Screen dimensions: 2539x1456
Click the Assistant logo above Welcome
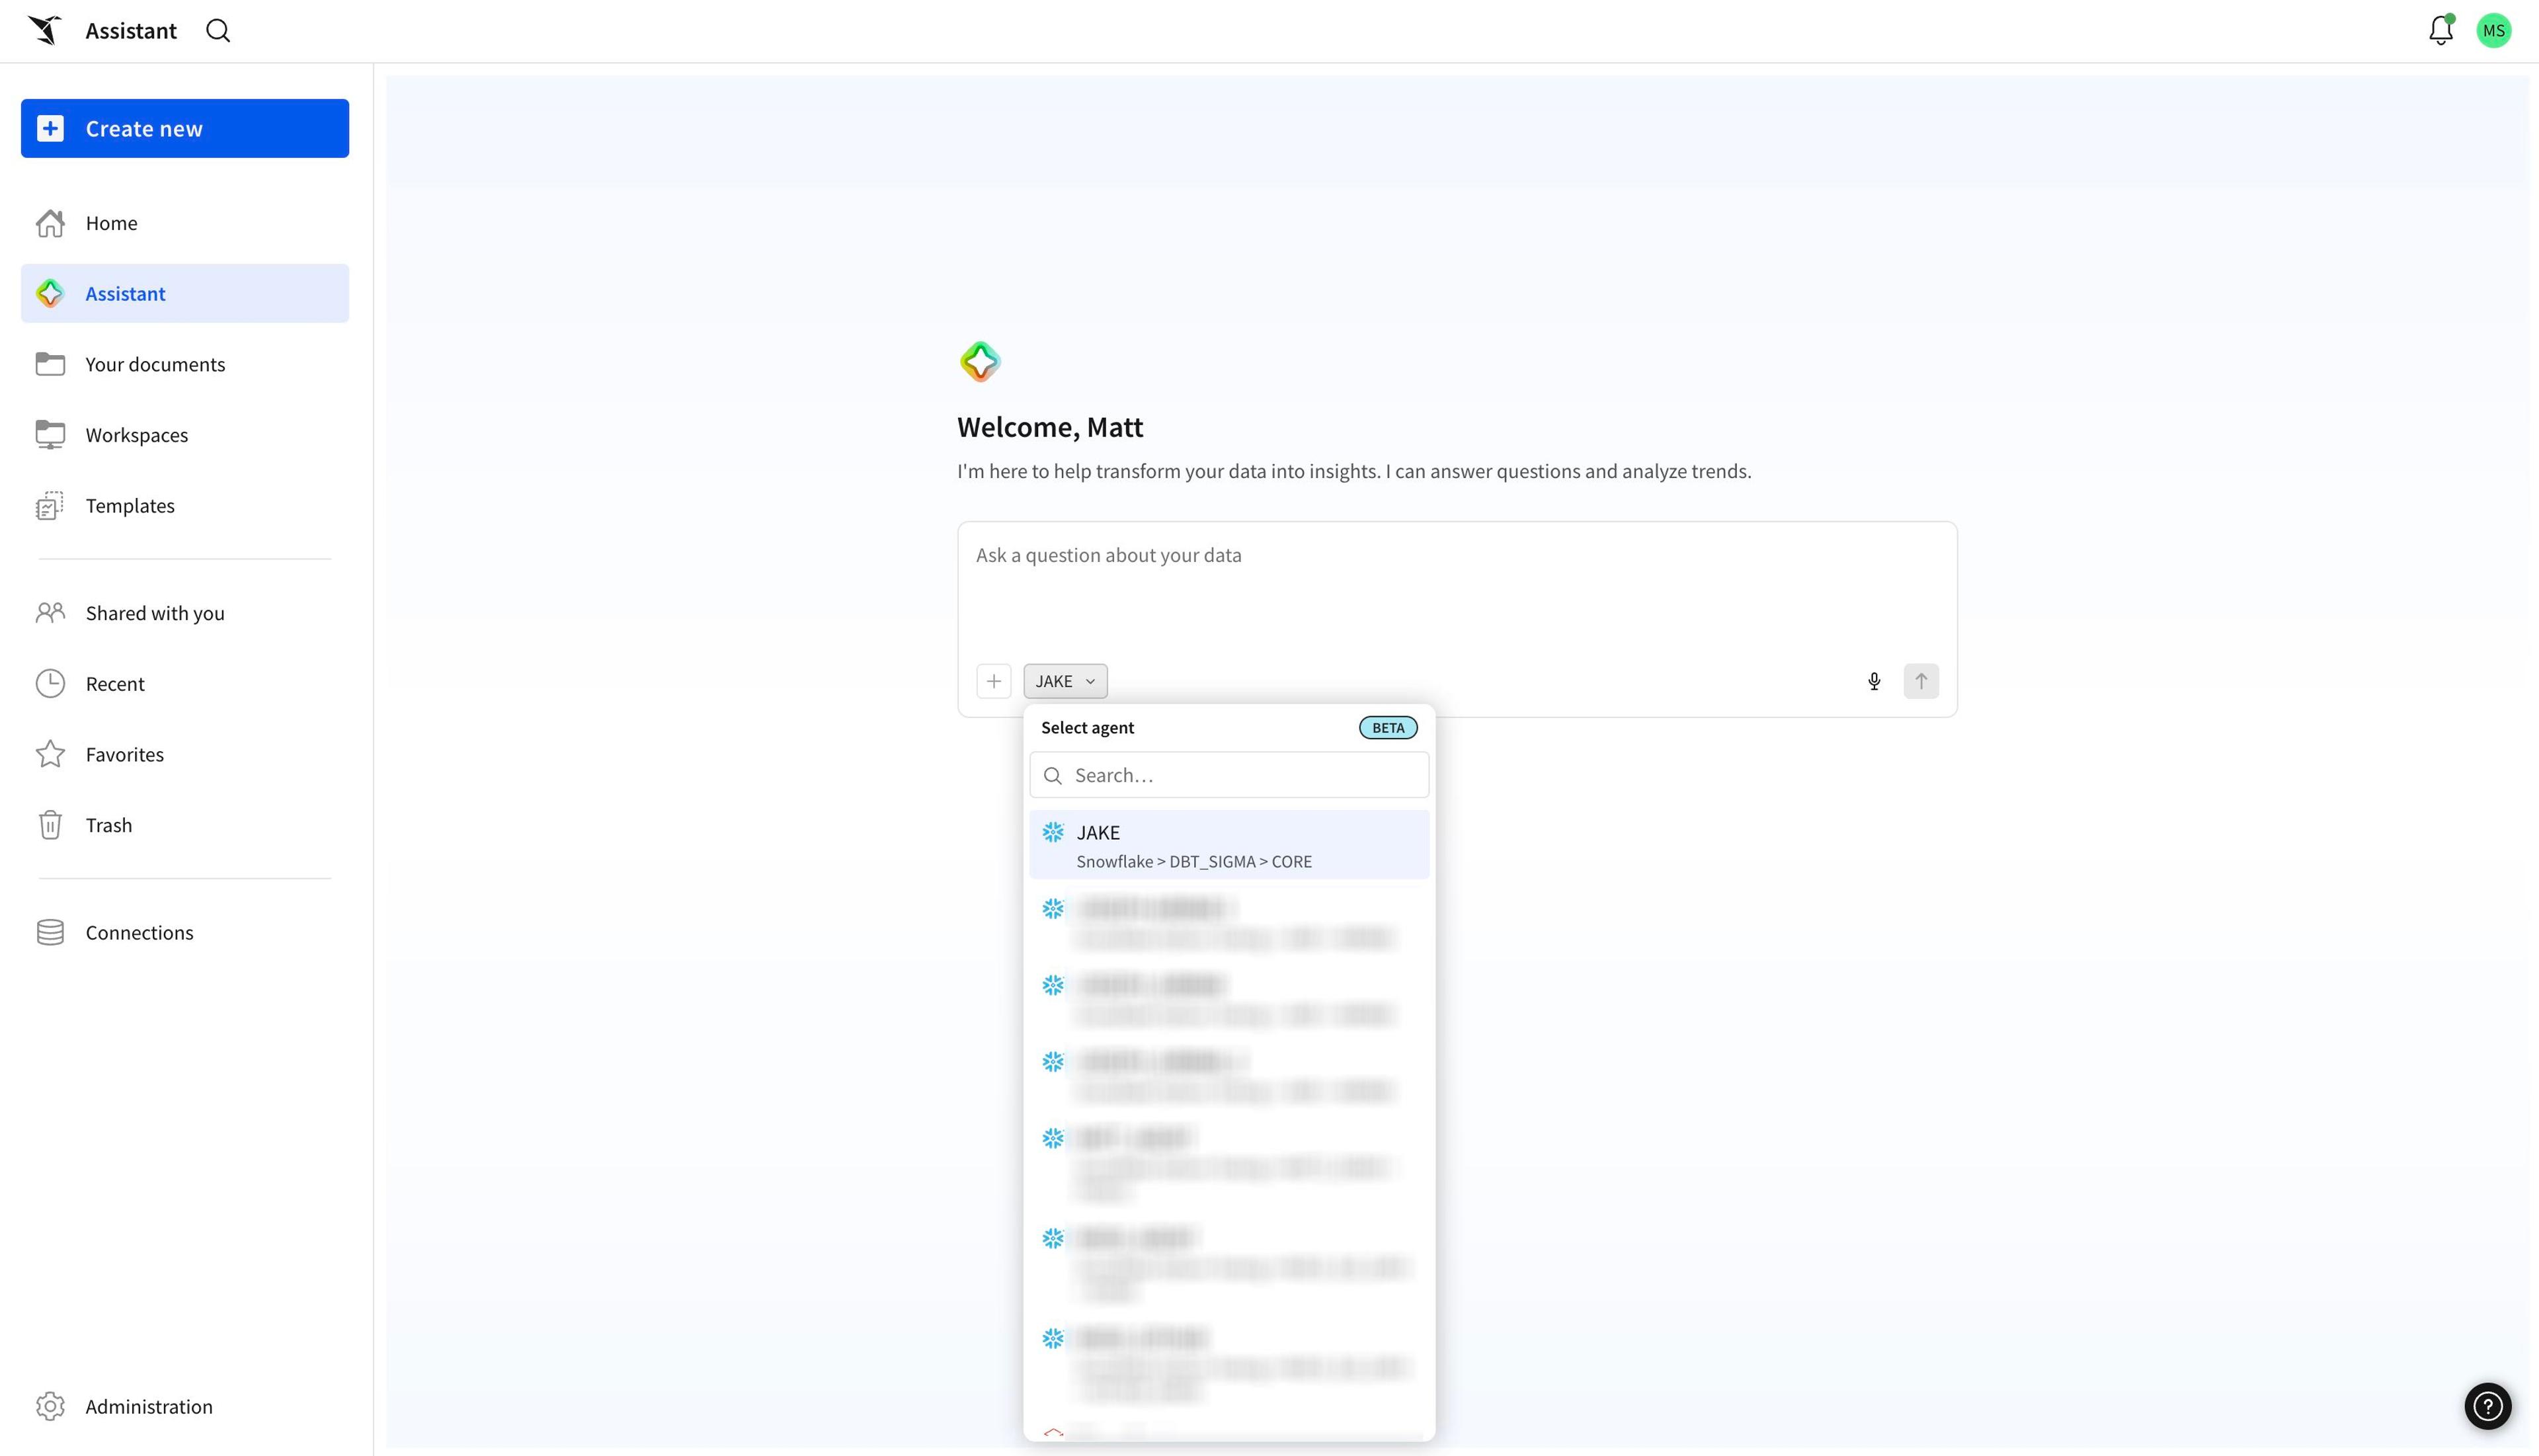point(980,361)
